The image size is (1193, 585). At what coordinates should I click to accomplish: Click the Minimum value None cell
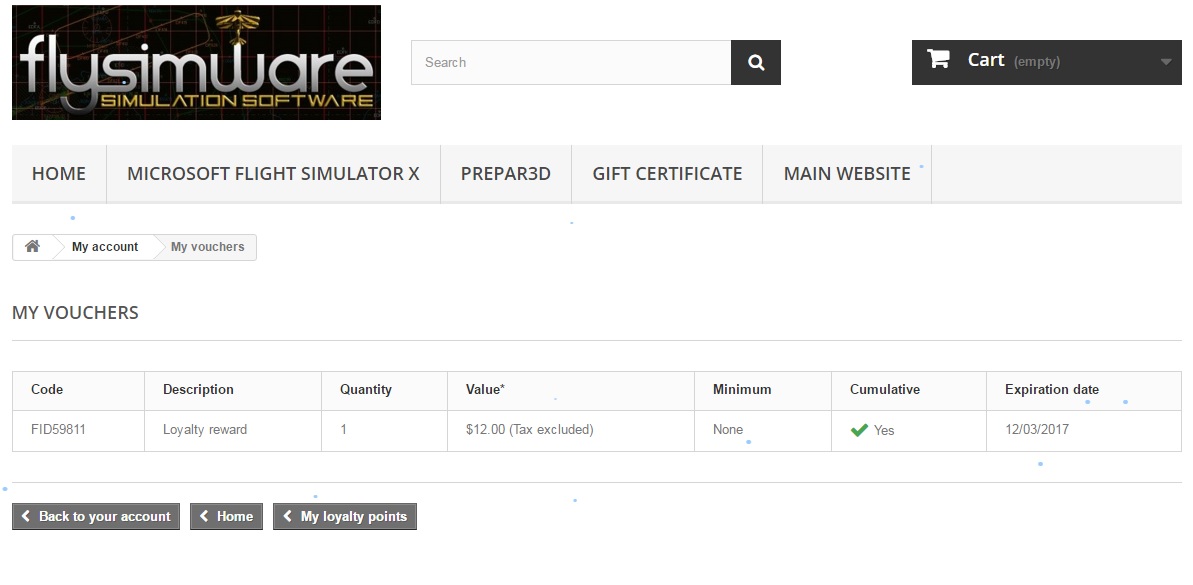pyautogui.click(x=763, y=431)
